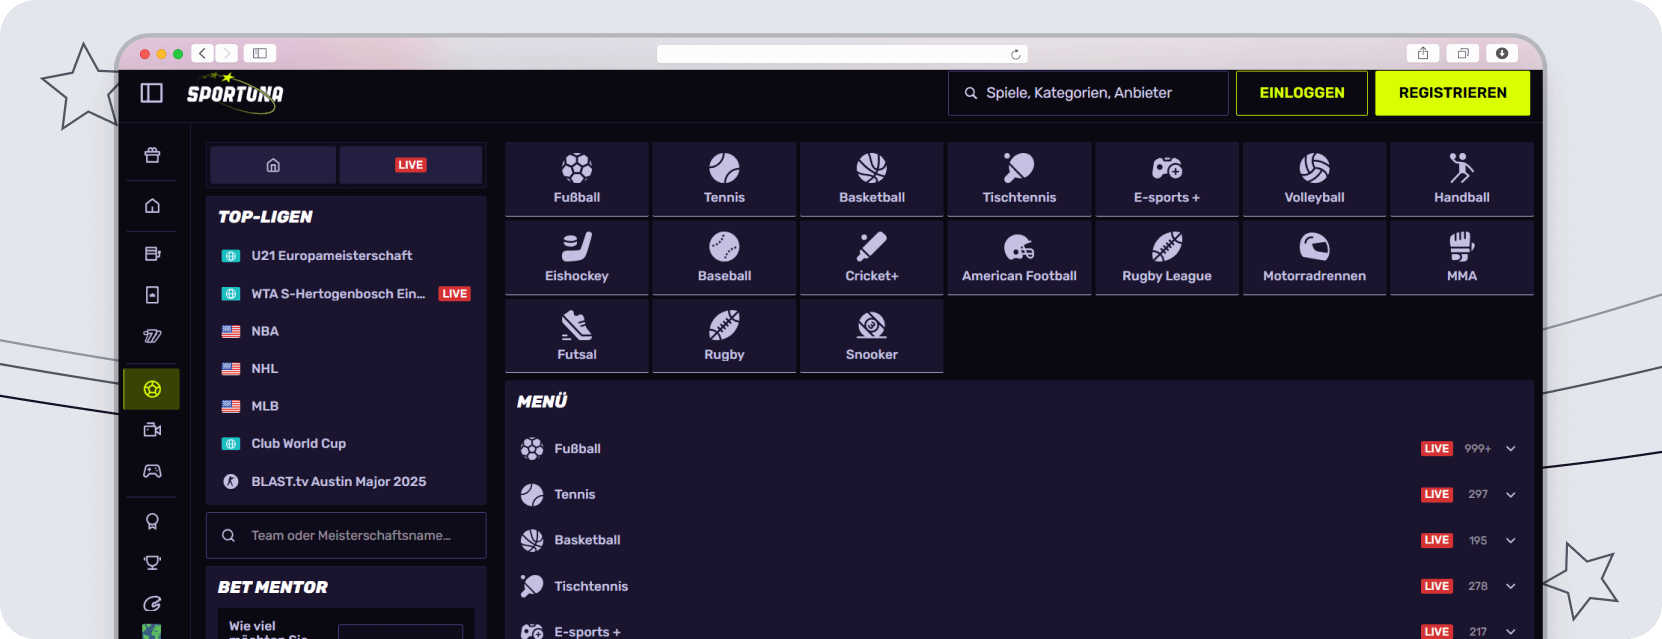Open NBA in the Top-Ligen list
Screen dimensions: 1662x639
pos(265,331)
